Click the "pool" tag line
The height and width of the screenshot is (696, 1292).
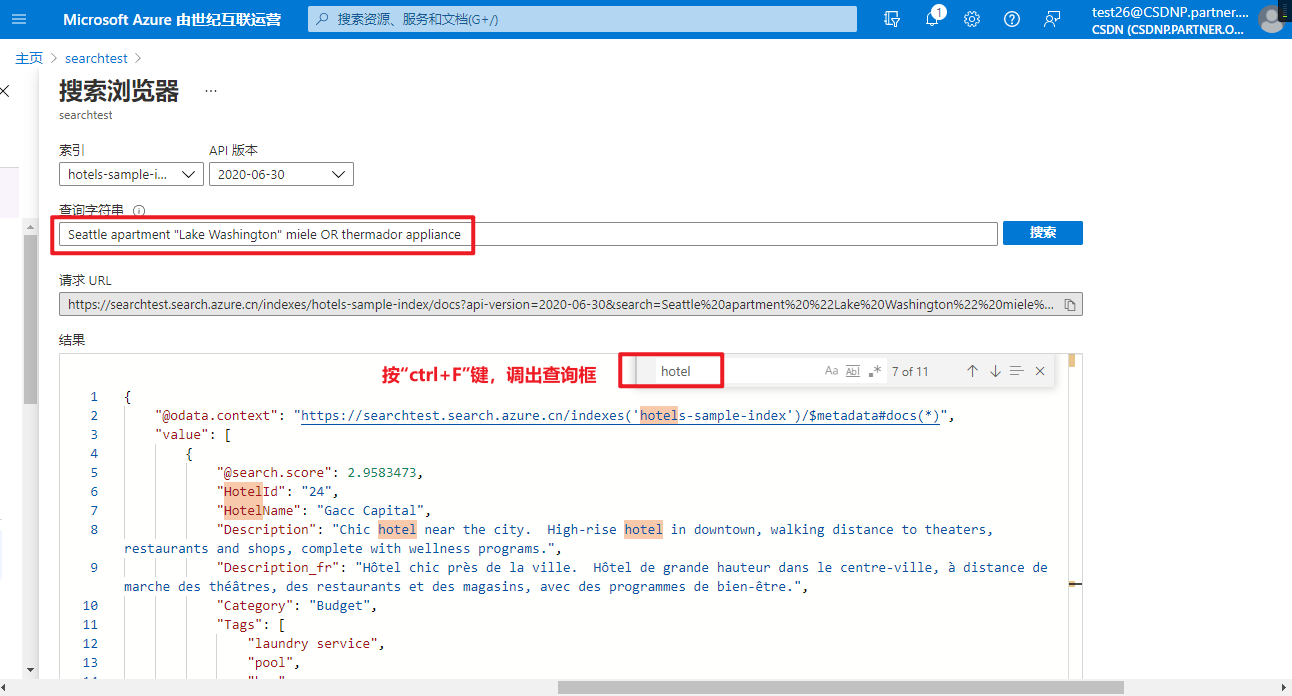(x=274, y=663)
